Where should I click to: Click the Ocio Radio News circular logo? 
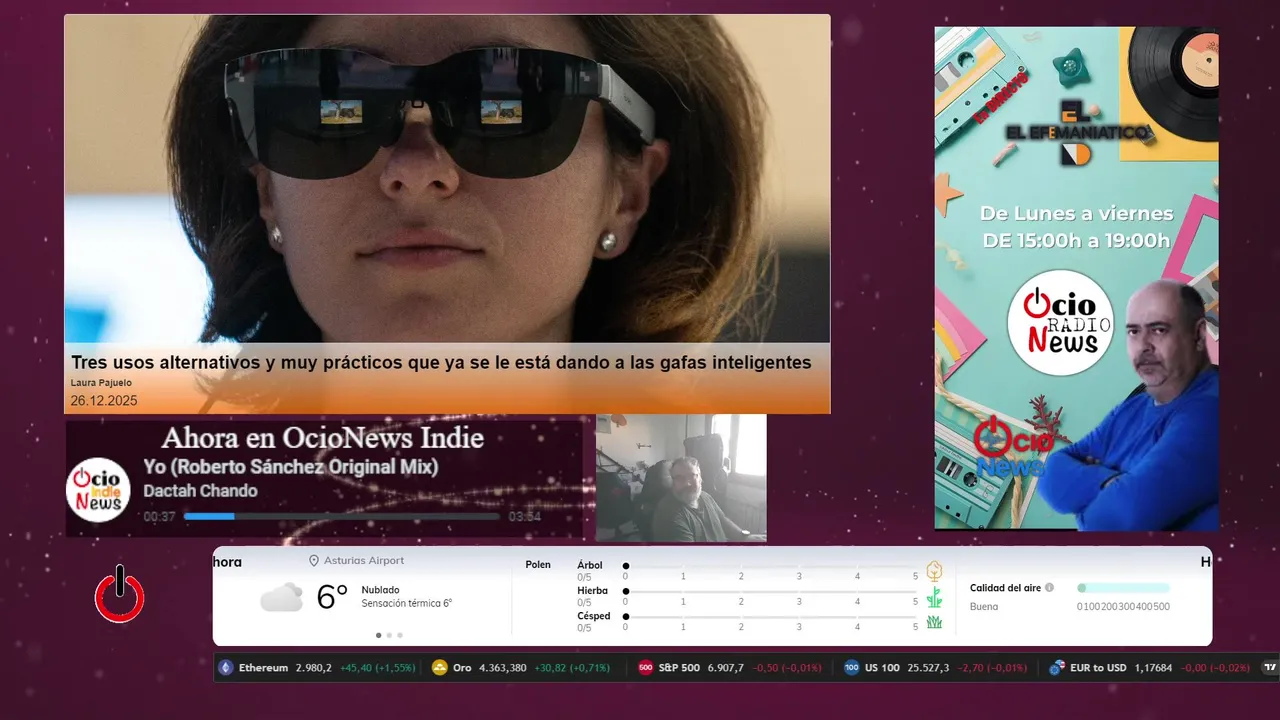pyautogui.click(x=1060, y=322)
